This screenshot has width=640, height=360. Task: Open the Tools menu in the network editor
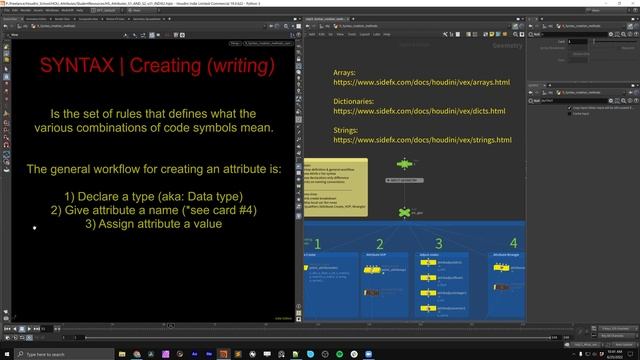click(x=352, y=34)
